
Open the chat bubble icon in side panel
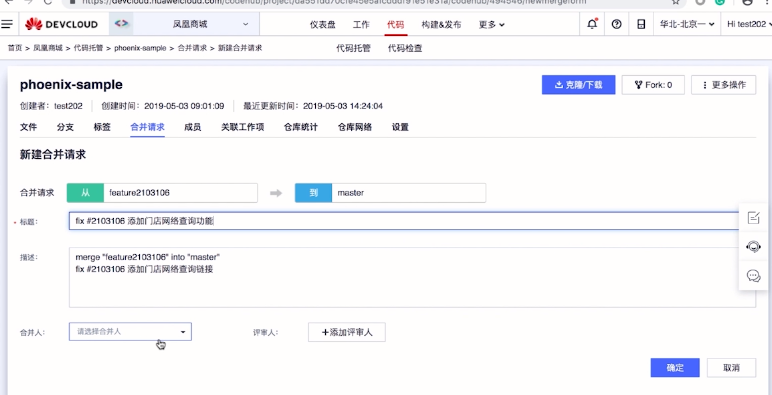[754, 275]
